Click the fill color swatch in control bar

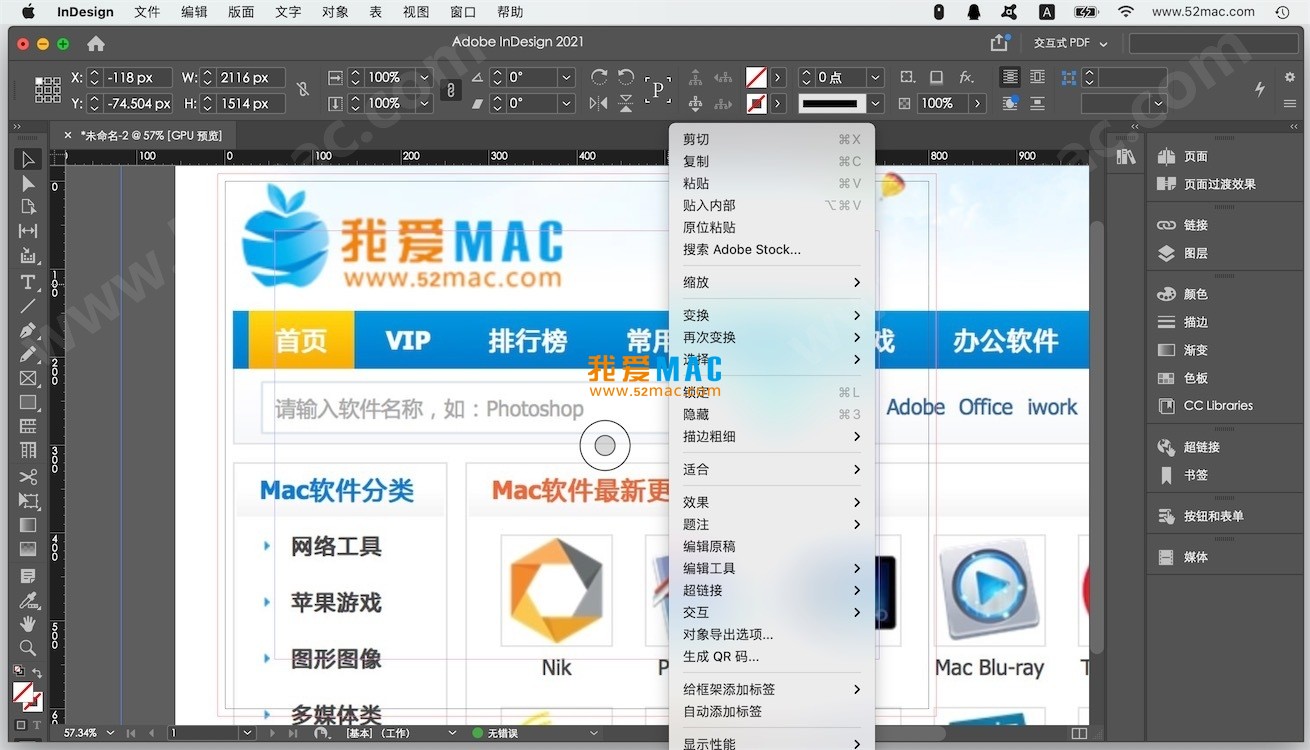pyautogui.click(x=756, y=77)
